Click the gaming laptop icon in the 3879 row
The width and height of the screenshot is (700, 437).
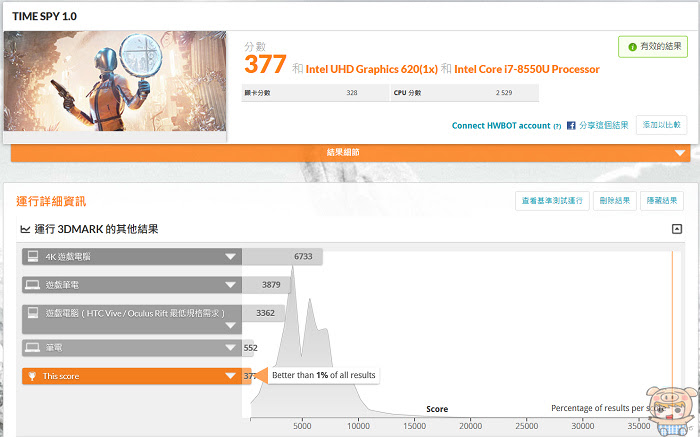[x=33, y=285]
